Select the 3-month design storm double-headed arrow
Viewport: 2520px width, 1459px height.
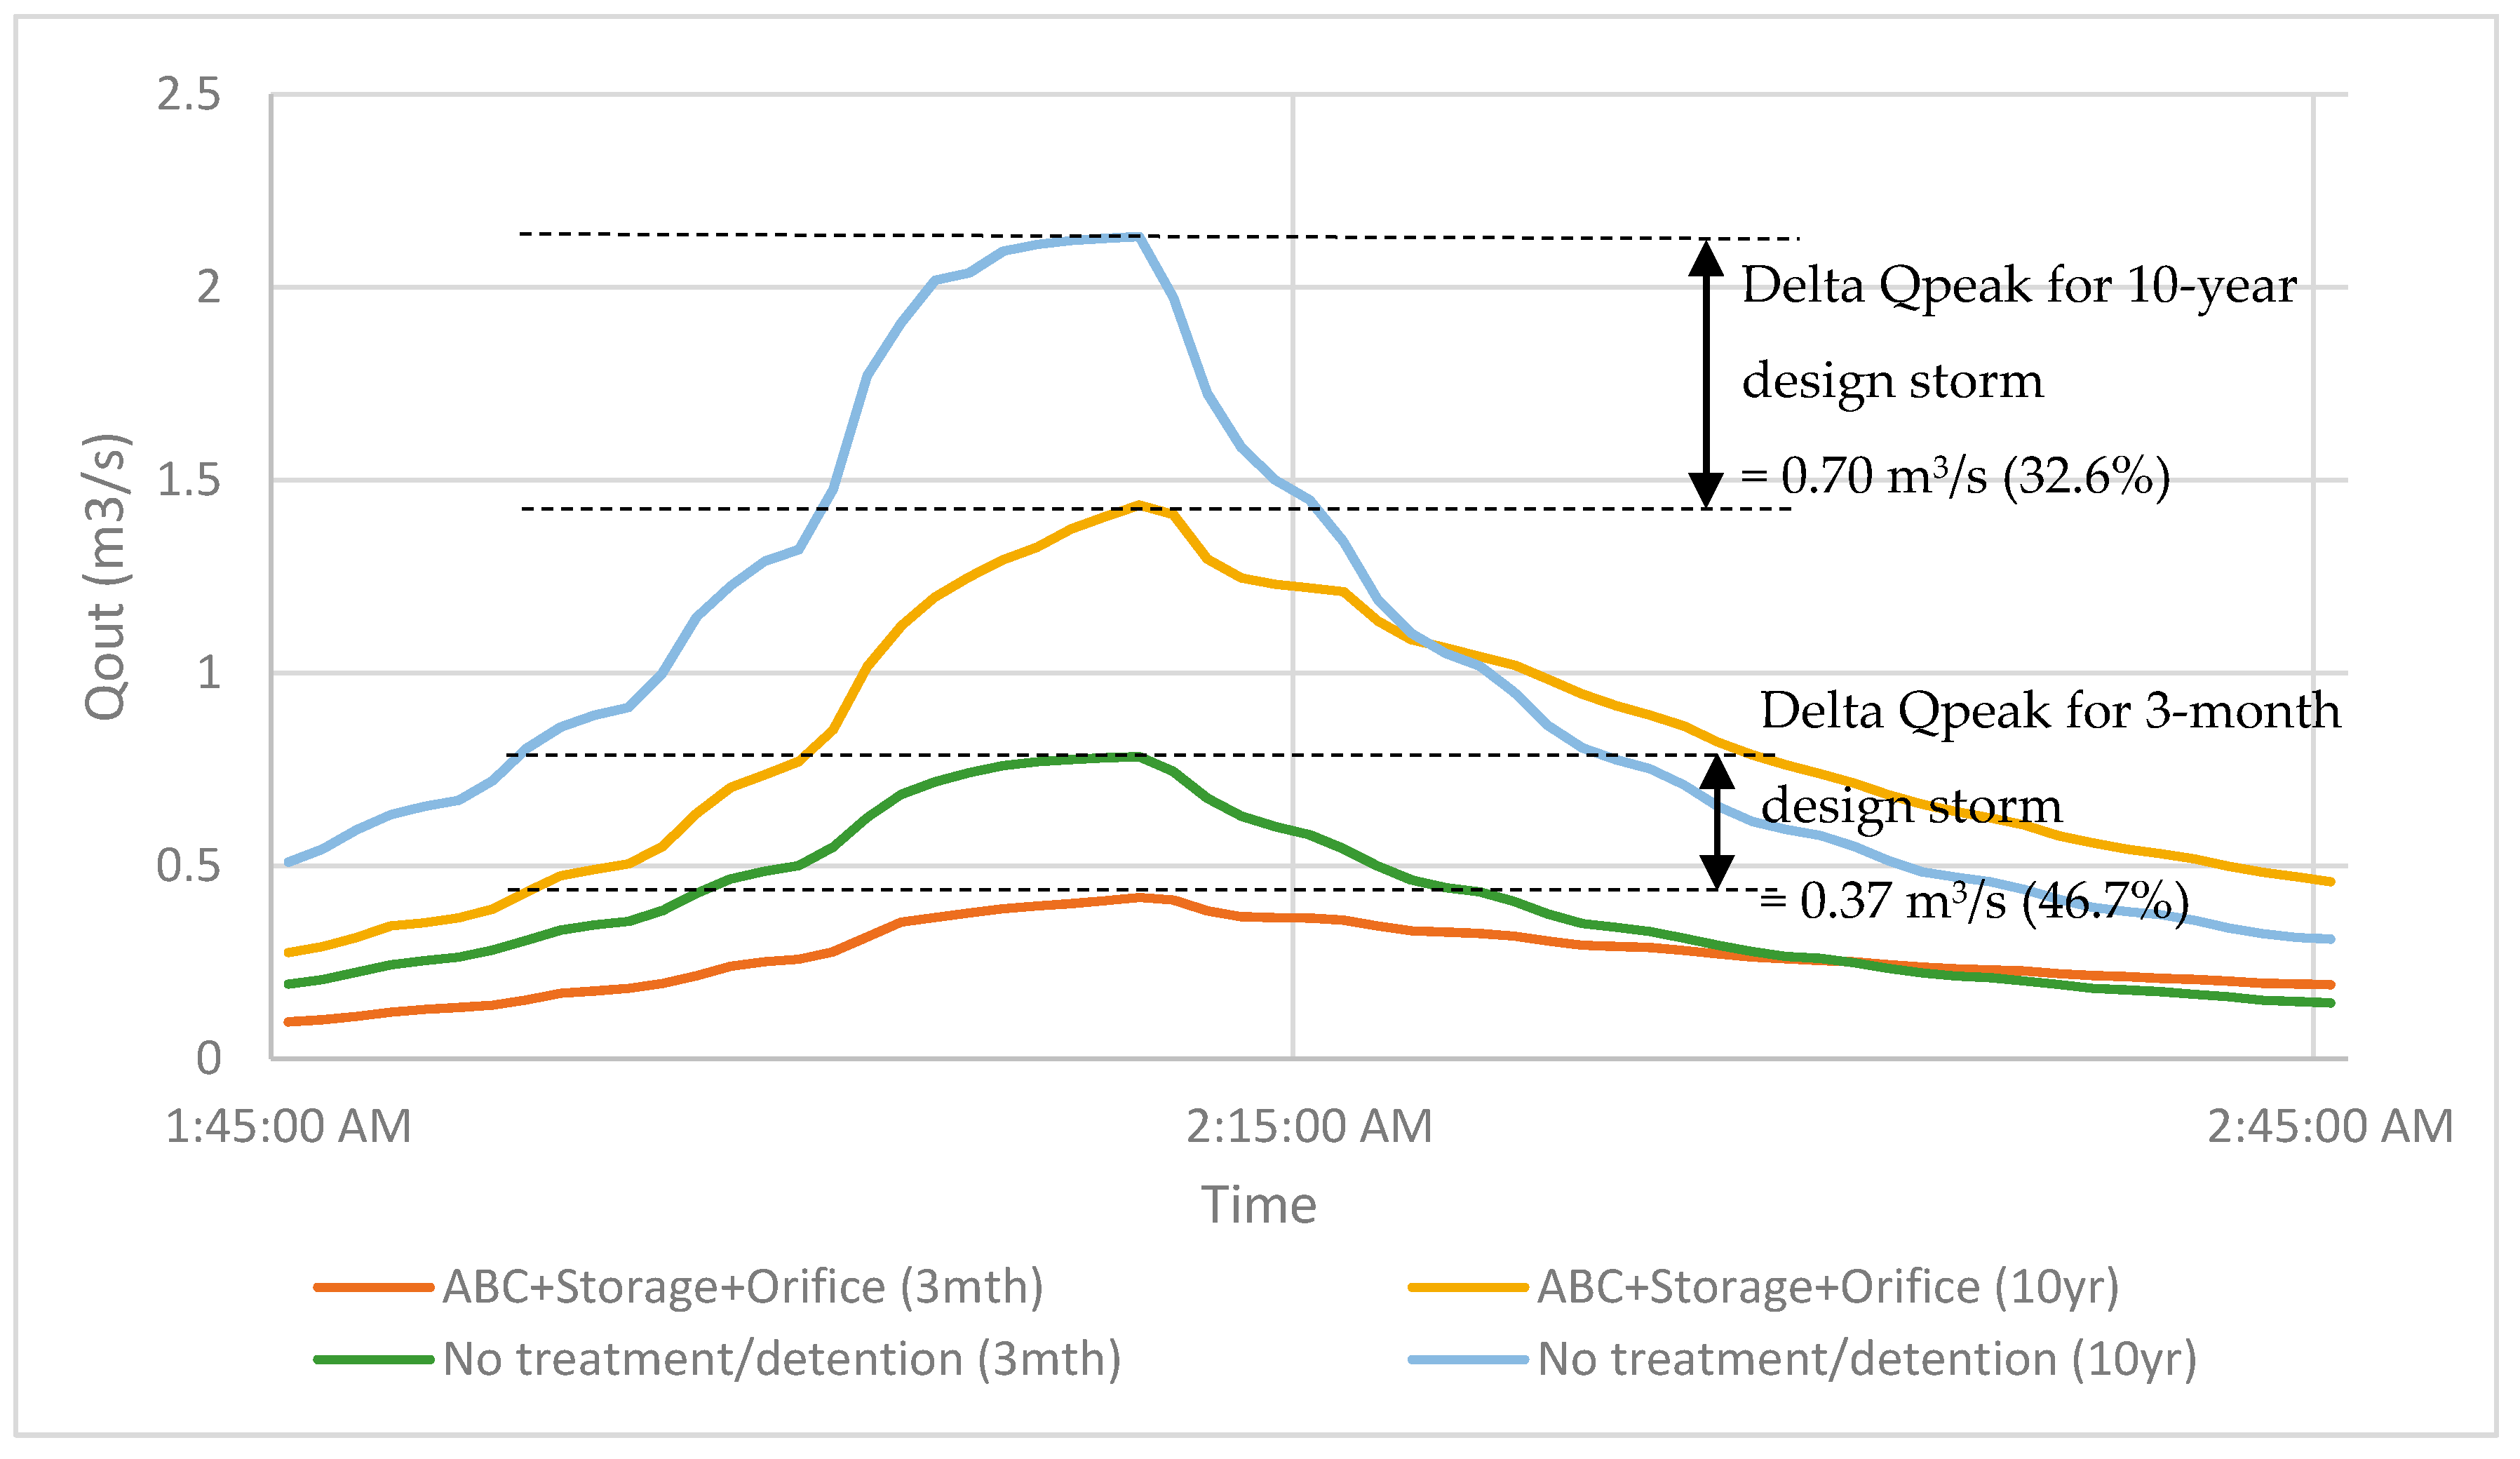1717,822
